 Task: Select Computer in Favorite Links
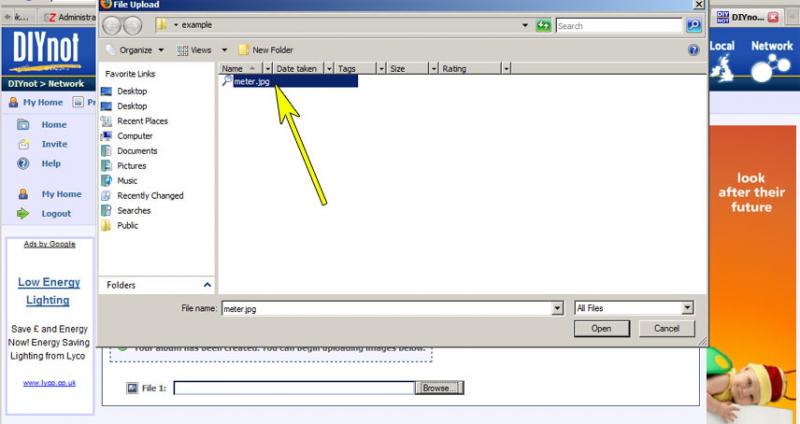click(135, 136)
